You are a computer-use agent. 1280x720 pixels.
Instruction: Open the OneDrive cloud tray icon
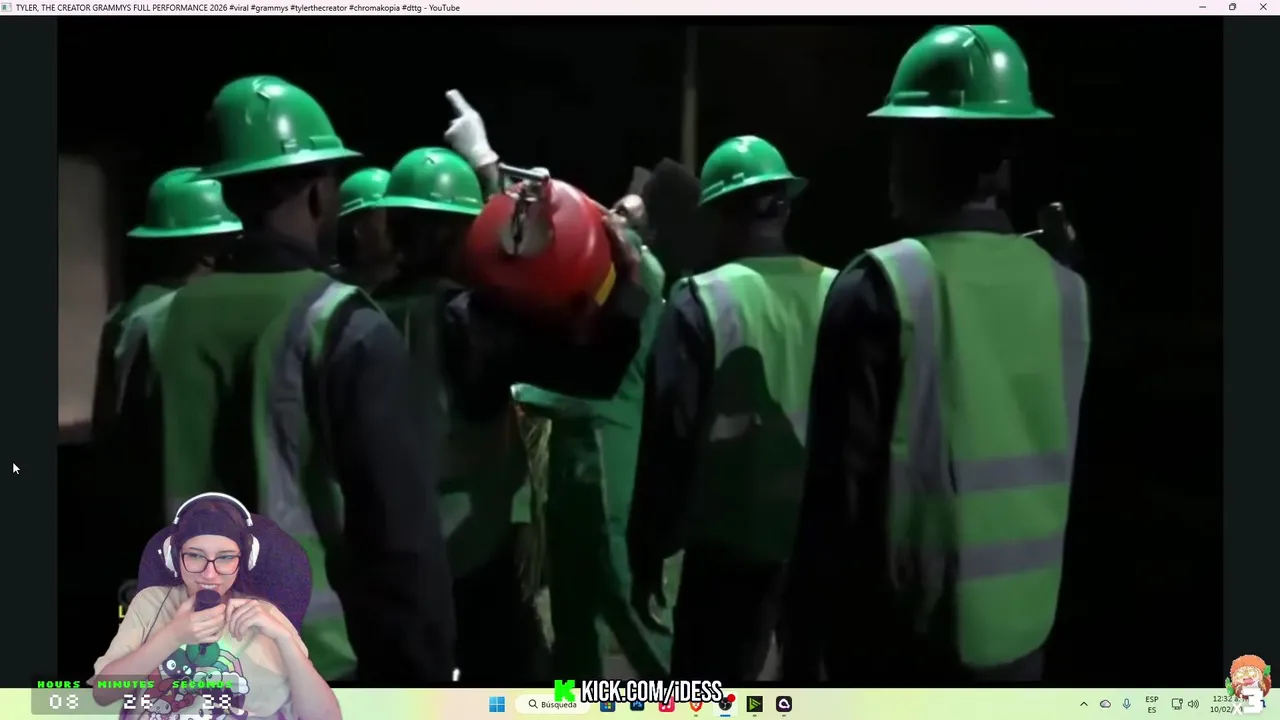point(1105,704)
